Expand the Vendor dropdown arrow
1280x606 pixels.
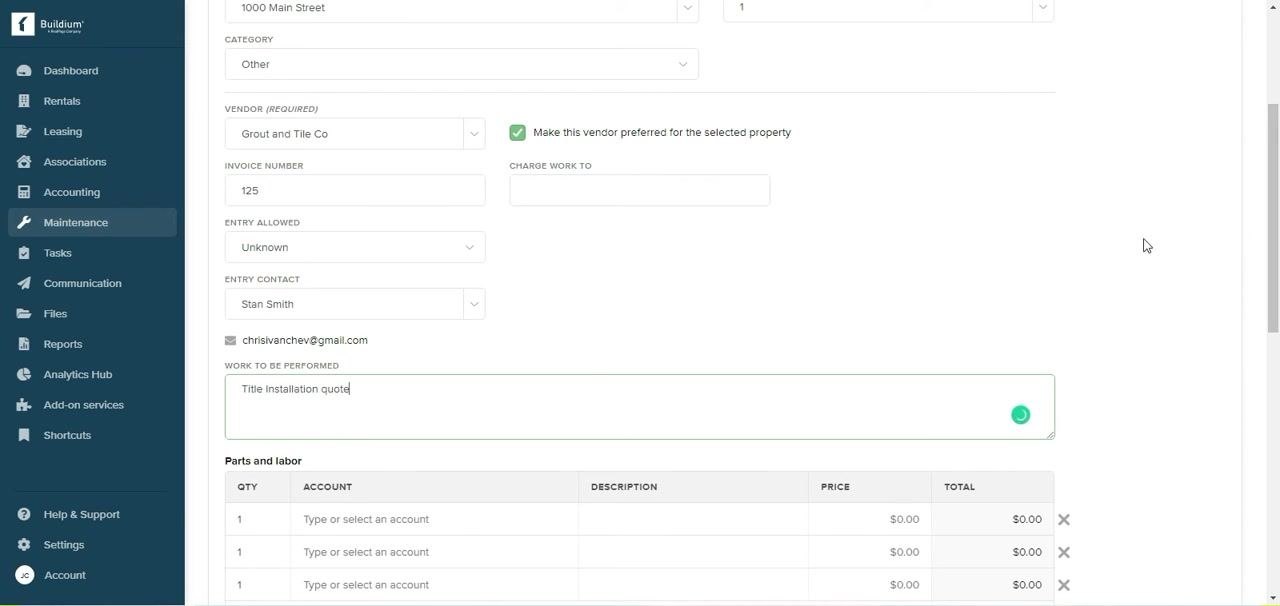[474, 134]
